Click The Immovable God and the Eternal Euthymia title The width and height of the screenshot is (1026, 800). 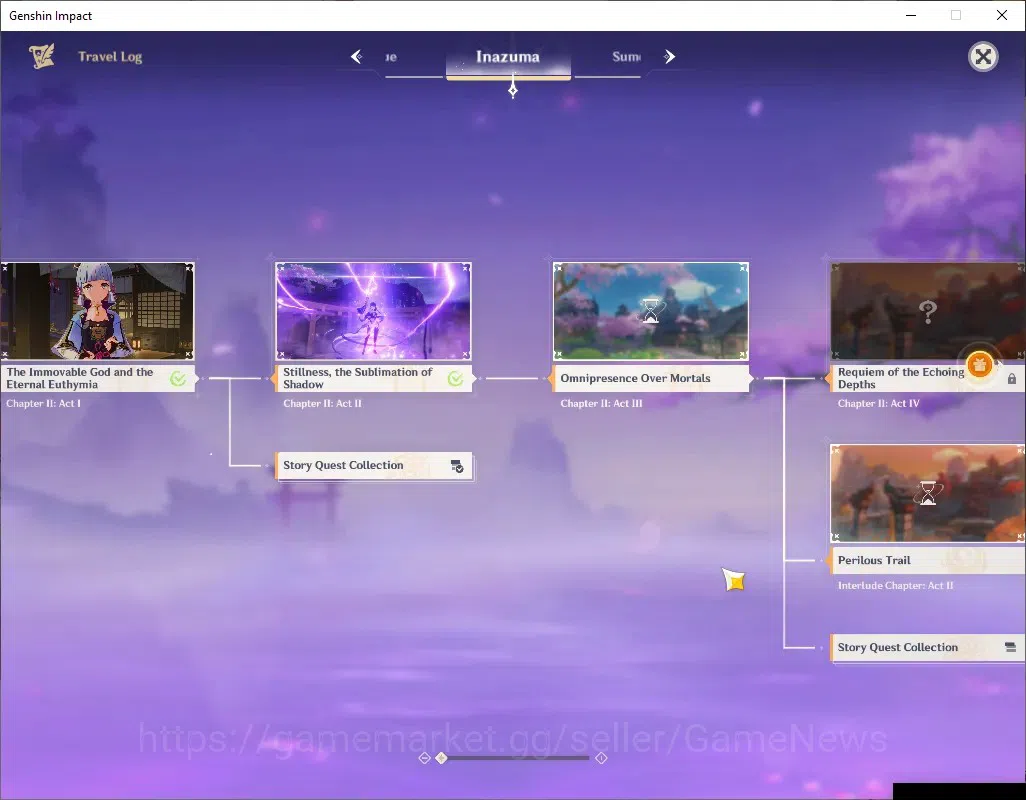pyautogui.click(x=80, y=378)
